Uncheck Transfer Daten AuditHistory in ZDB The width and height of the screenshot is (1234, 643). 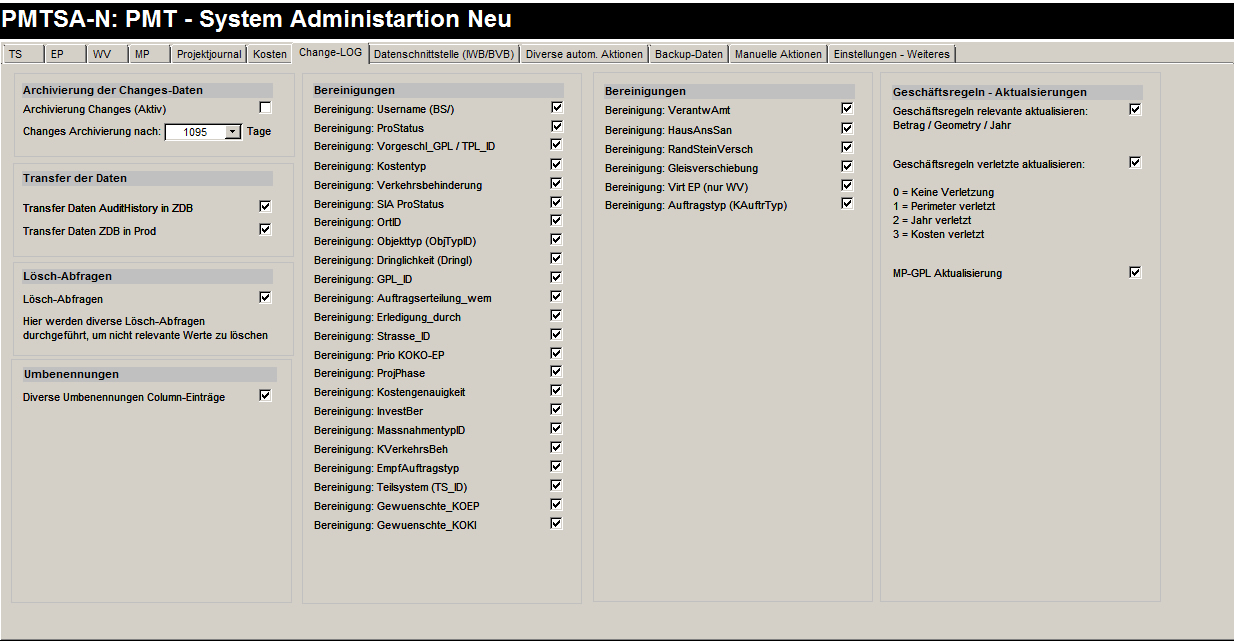[265, 206]
